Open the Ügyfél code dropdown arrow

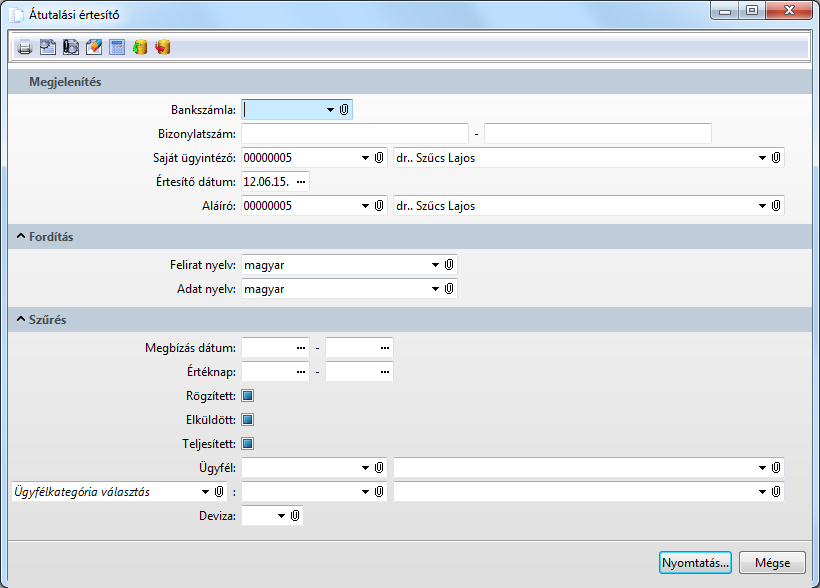coord(366,468)
